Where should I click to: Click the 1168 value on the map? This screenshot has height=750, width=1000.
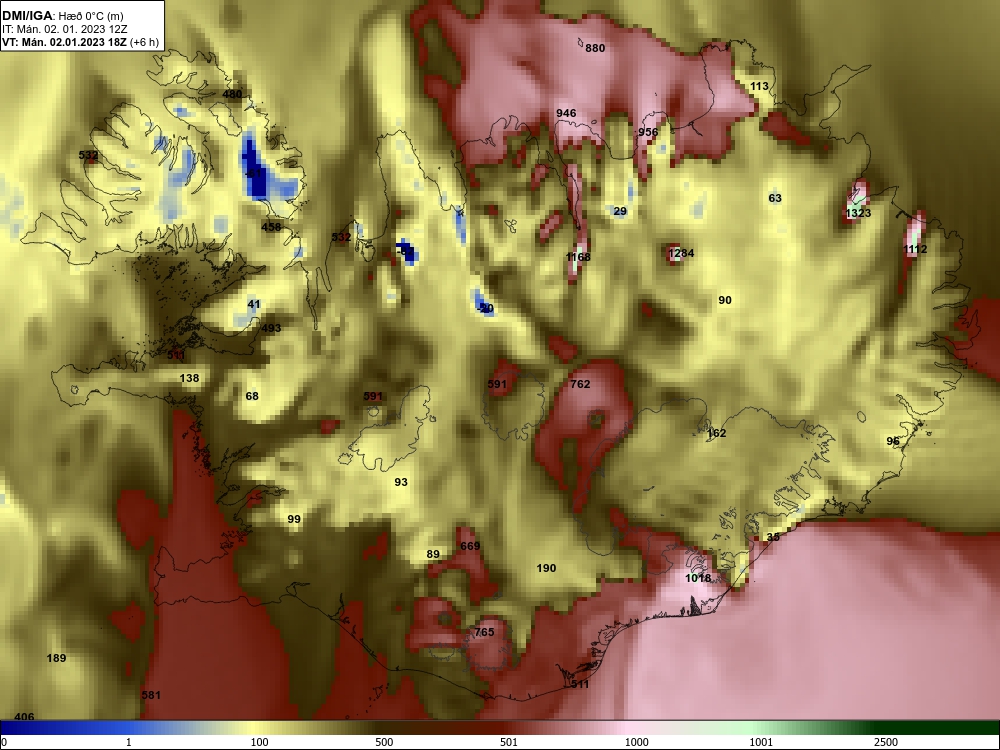578,257
